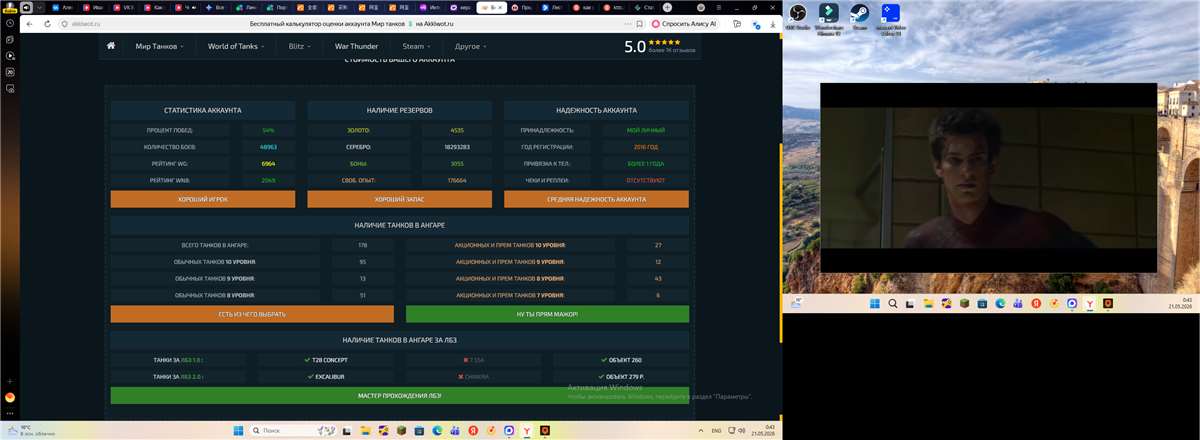Open the Microsoft Edge taskbar icon

point(438,431)
